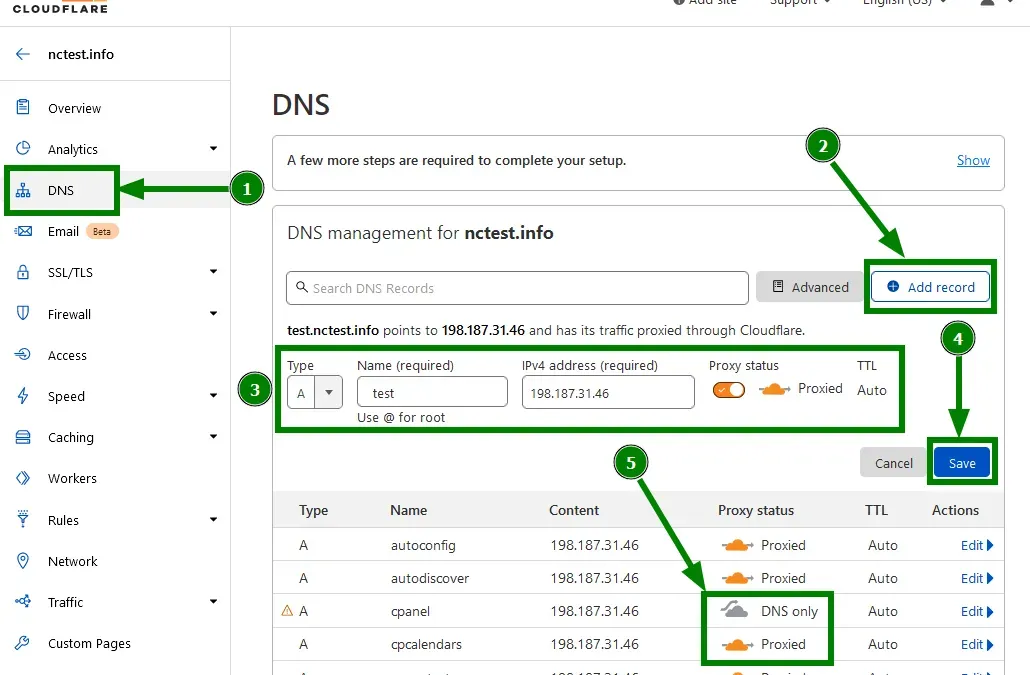Click the Add record button
The width and height of the screenshot is (1030, 675).
(x=930, y=287)
